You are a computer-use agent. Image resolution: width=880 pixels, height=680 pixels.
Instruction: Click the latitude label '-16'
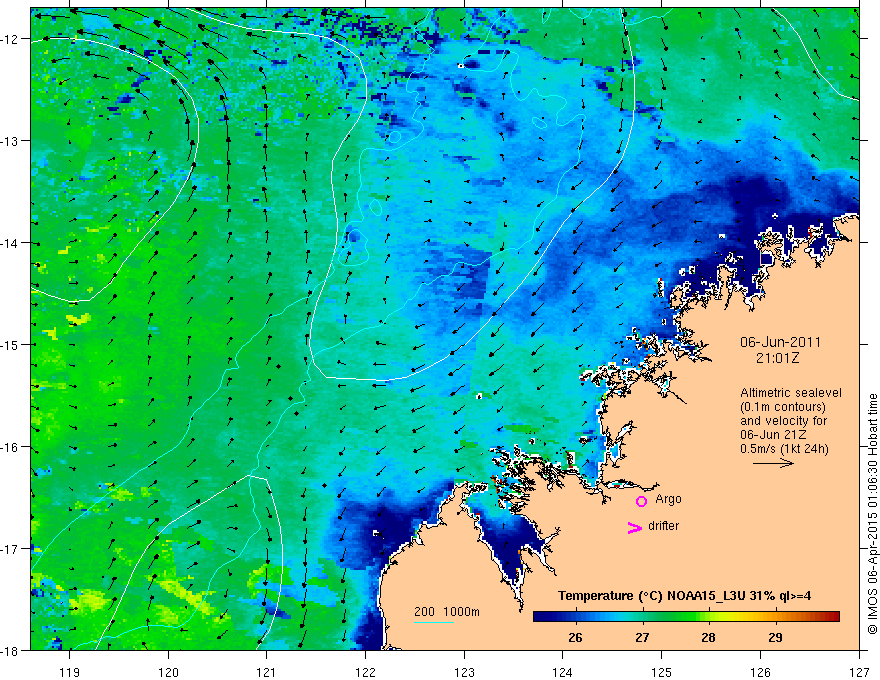pyautogui.click(x=10, y=447)
